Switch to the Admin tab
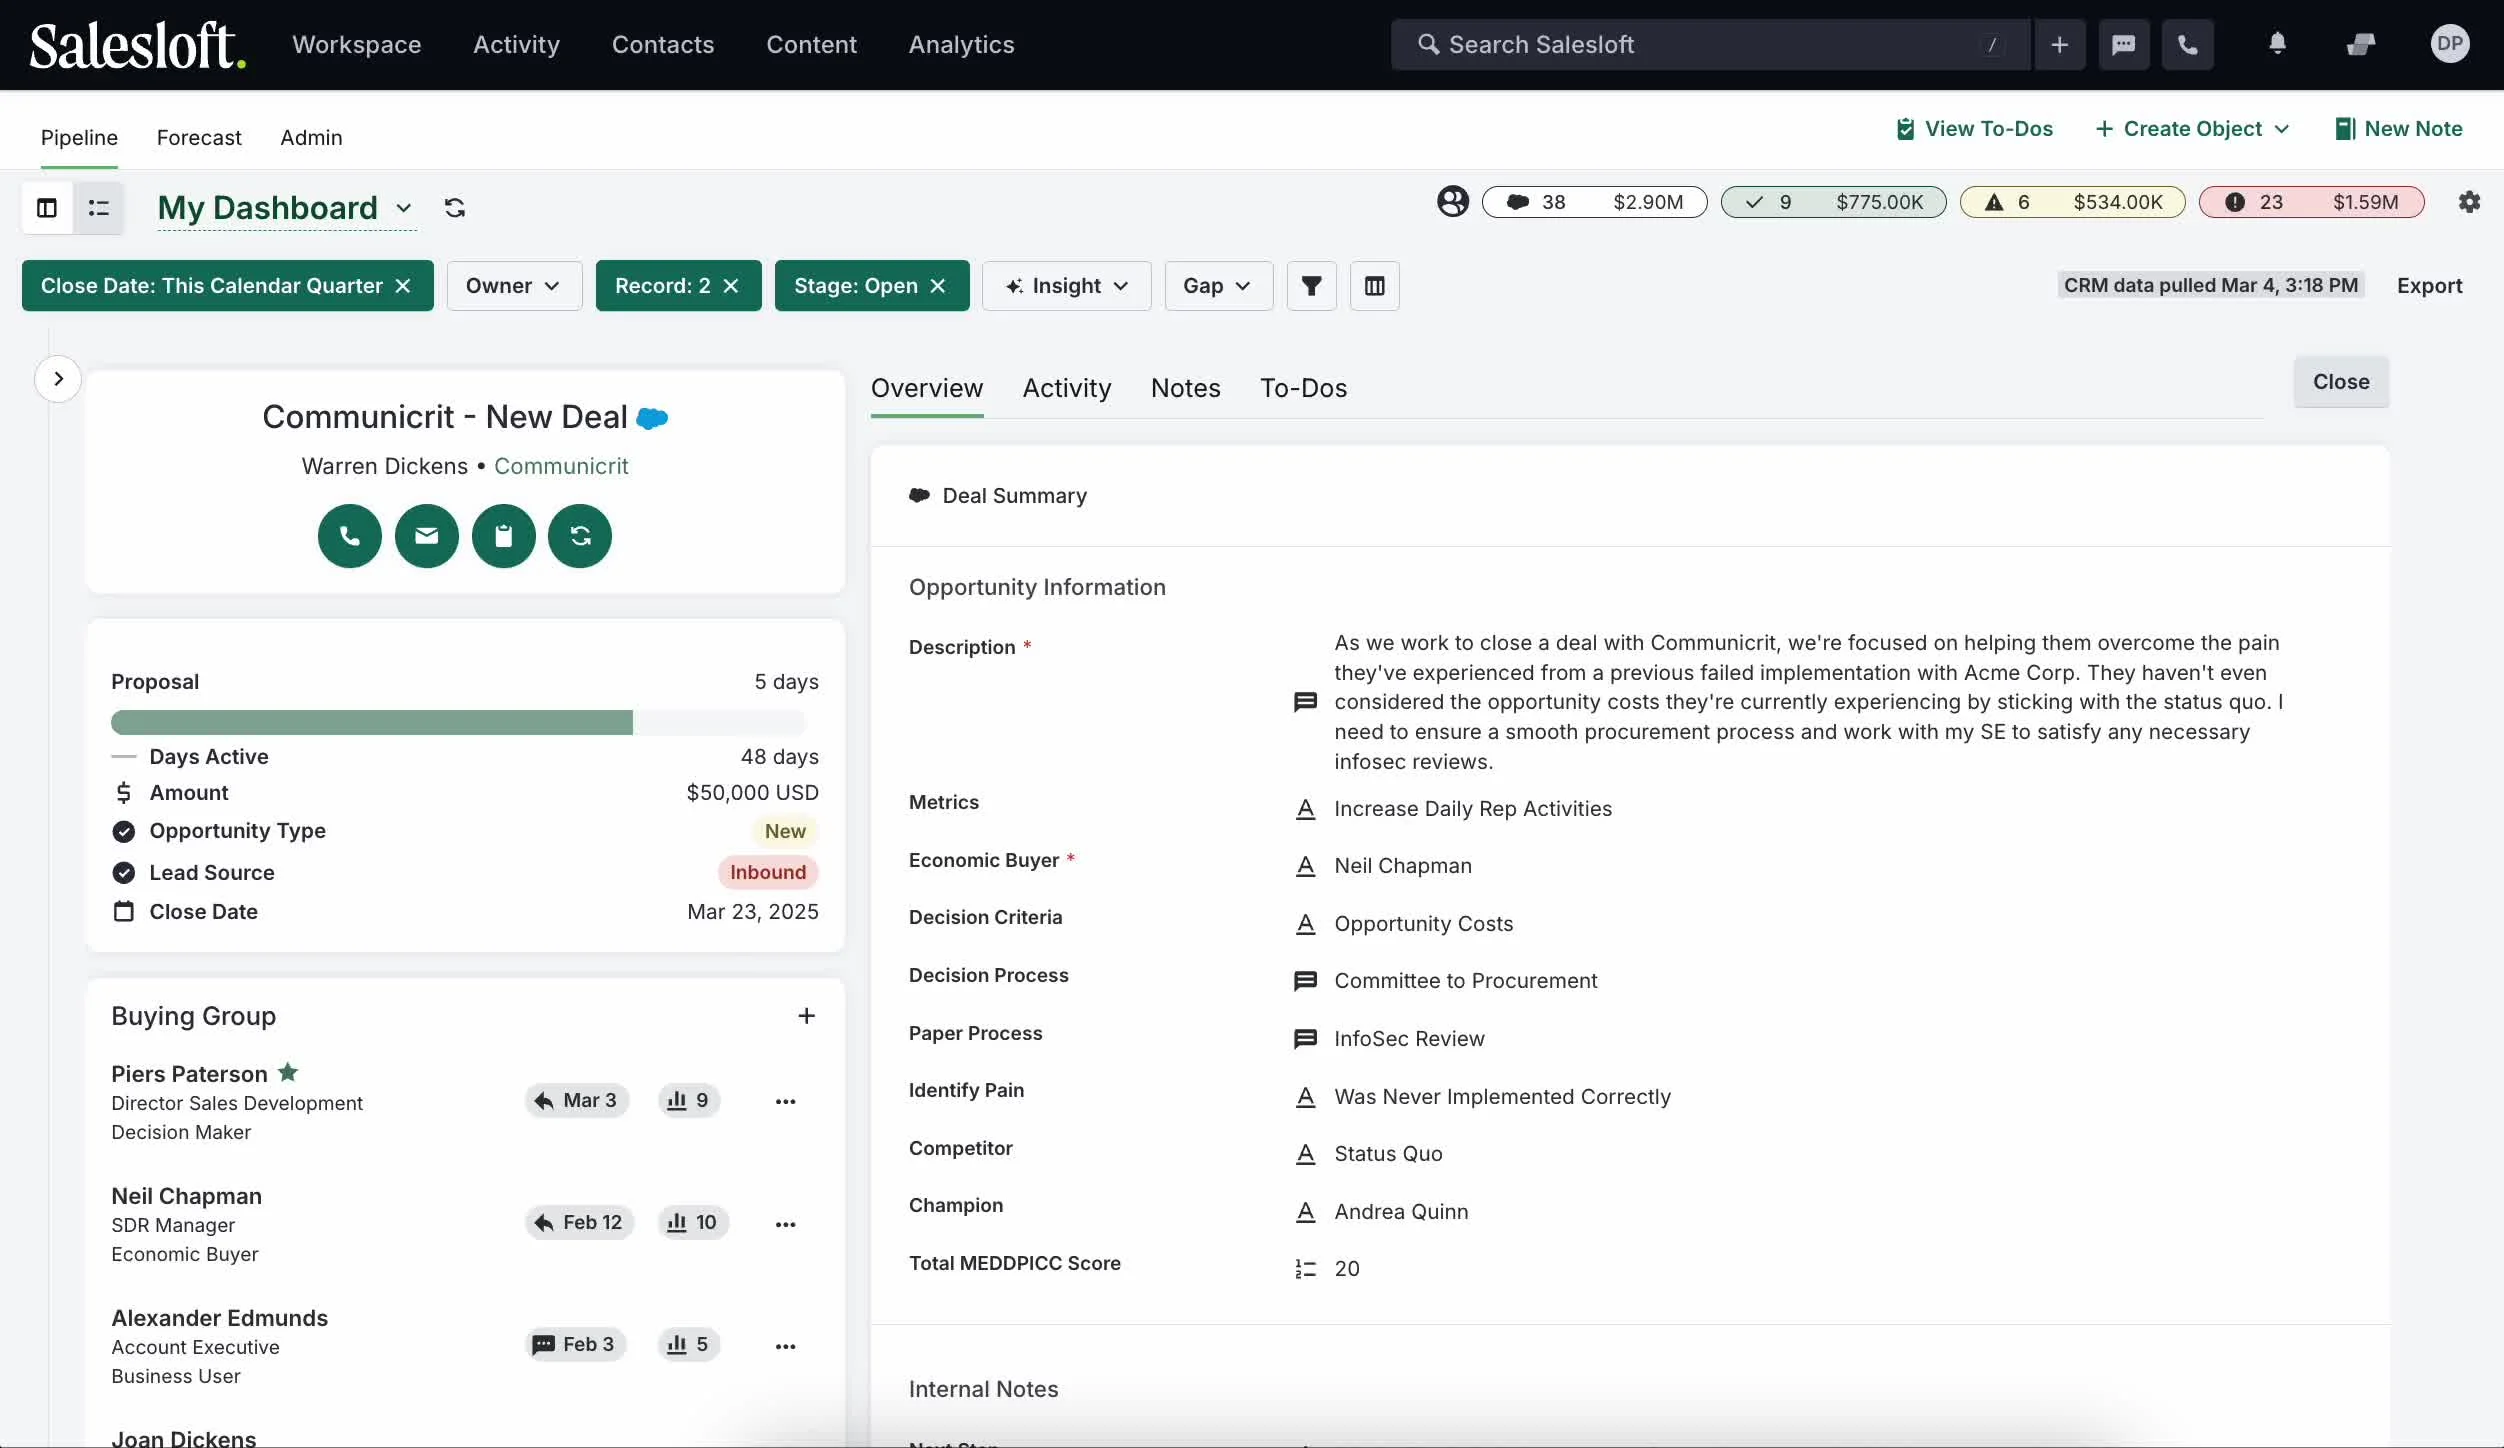Screen dimensions: 2504x1448 pos(311,138)
